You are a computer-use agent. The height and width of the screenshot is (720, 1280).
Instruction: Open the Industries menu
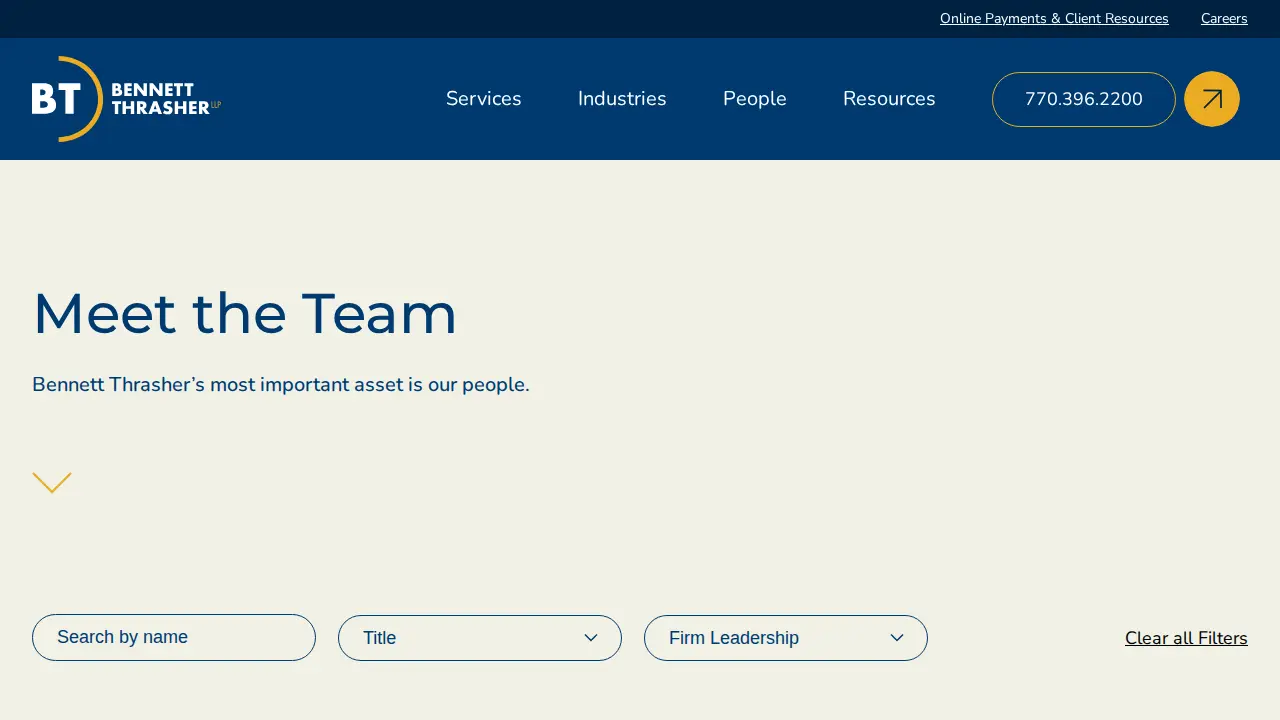coord(622,99)
